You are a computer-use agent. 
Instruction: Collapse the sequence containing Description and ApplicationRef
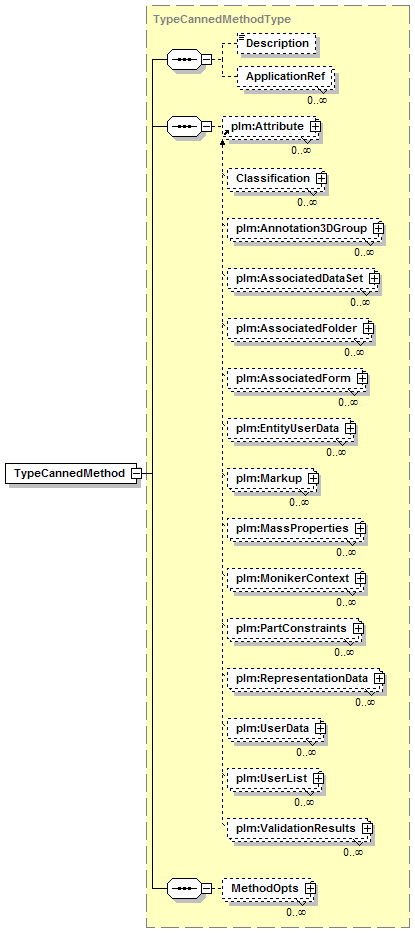[206, 60]
